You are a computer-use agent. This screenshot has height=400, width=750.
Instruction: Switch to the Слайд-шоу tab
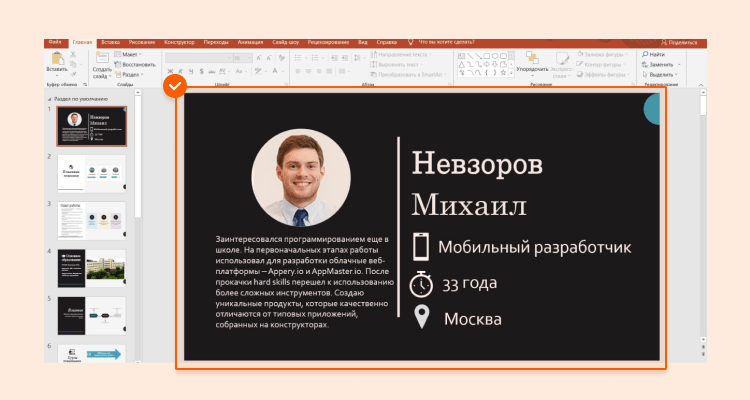point(286,42)
